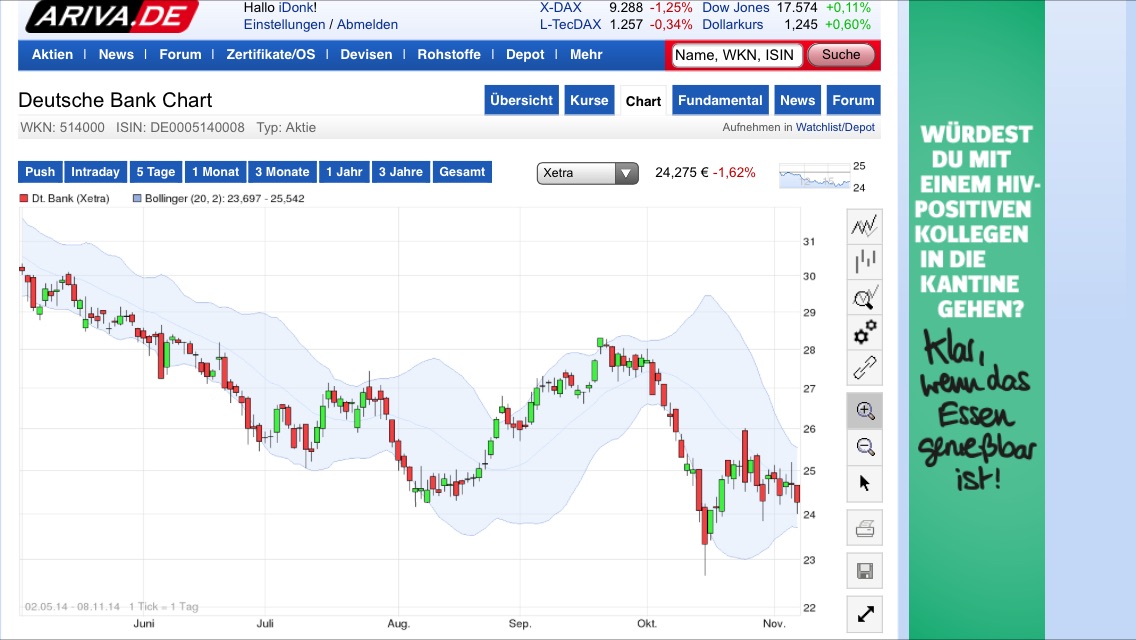The image size is (1136, 640).
Task: Expand chart to fullscreen
Action: tap(864, 614)
